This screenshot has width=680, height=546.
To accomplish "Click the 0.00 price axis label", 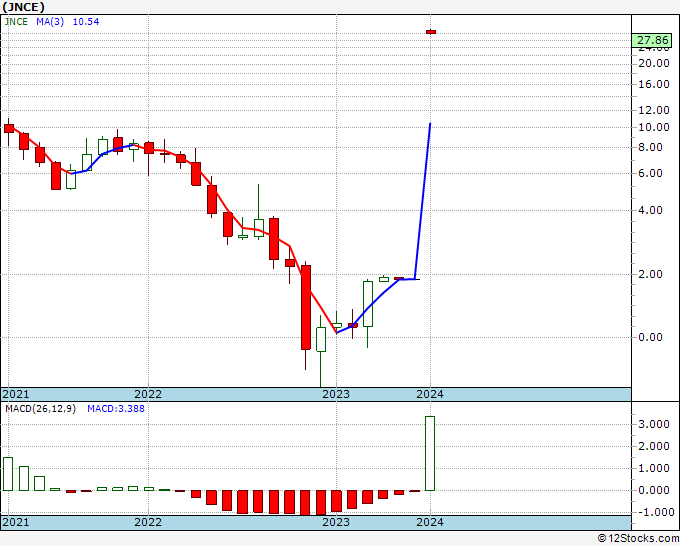I will click(x=650, y=337).
